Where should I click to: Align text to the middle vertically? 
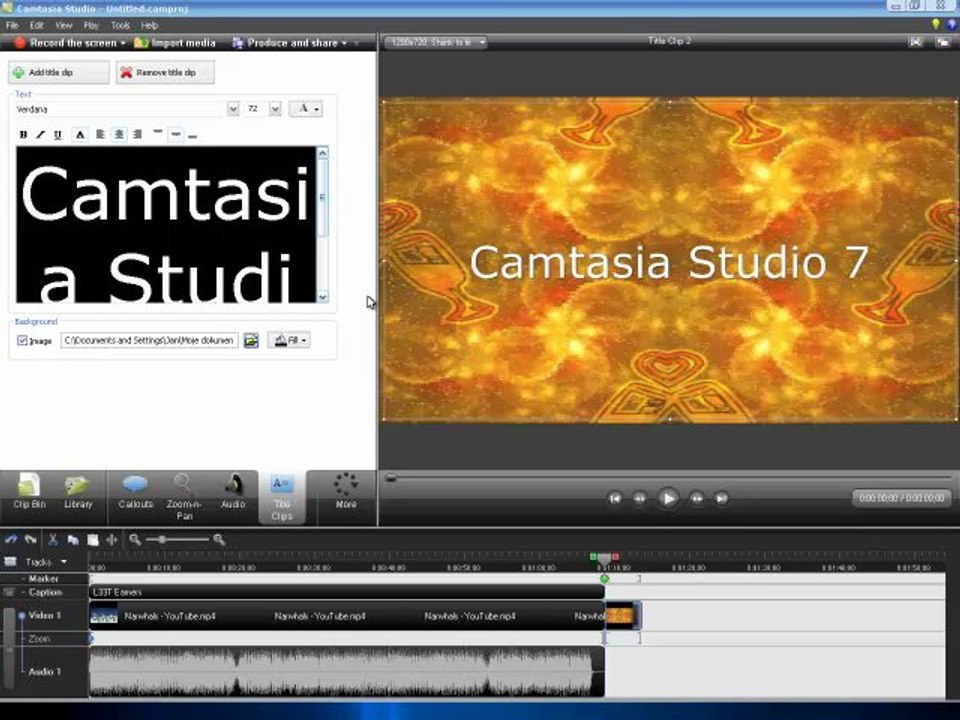point(176,133)
